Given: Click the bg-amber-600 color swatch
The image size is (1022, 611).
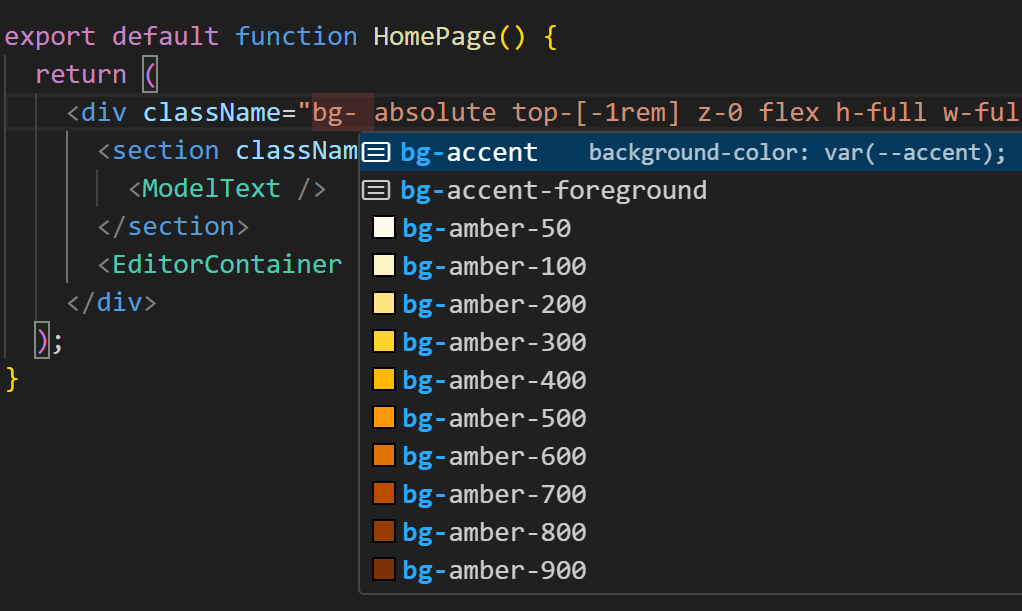Looking at the screenshot, I should click(384, 456).
